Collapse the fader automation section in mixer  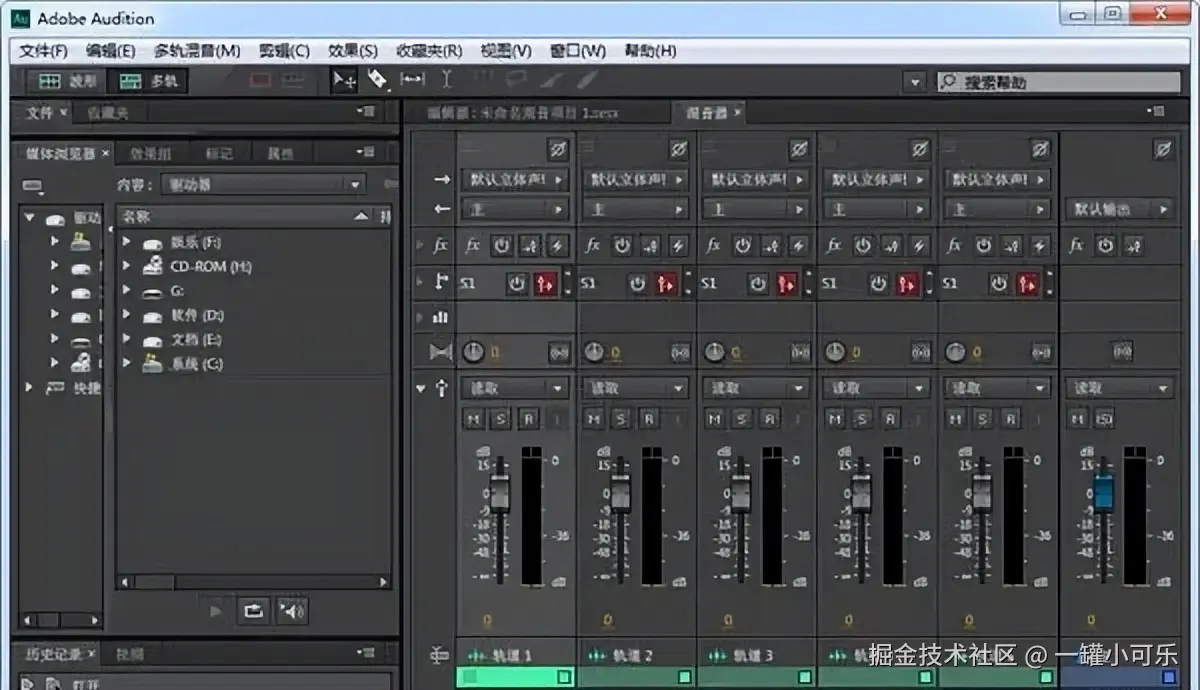(x=420, y=388)
